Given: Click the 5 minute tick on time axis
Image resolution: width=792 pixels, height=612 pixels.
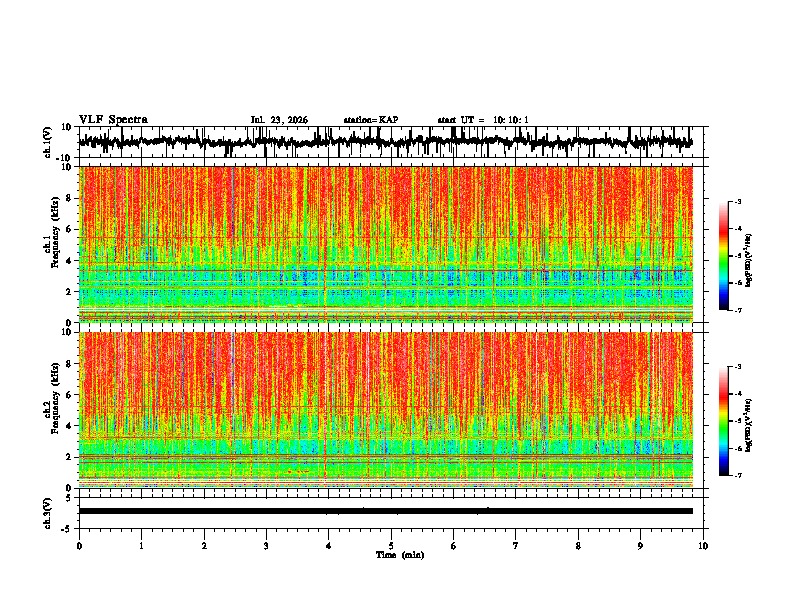Looking at the screenshot, I should [x=391, y=546].
